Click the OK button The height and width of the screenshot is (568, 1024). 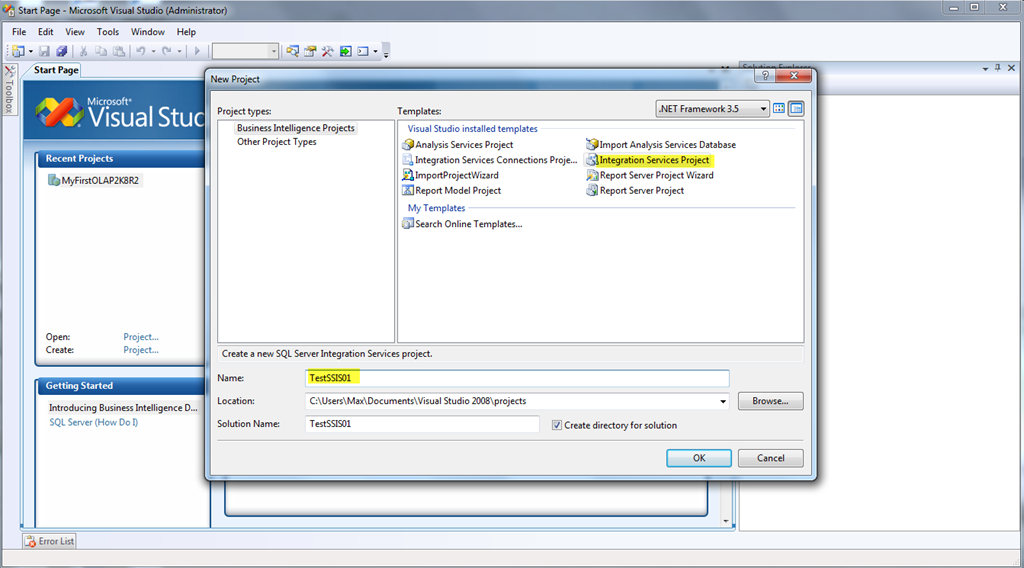pyautogui.click(x=699, y=458)
